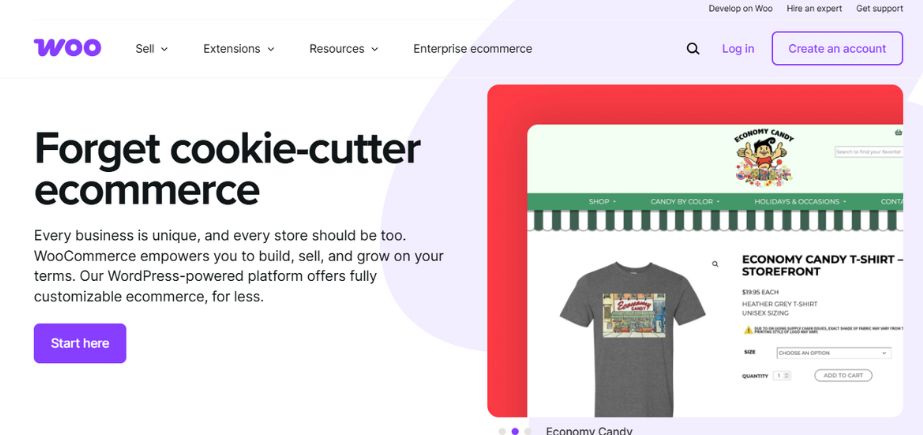Click the candy store search field
This screenshot has height=435, width=923.
[869, 152]
